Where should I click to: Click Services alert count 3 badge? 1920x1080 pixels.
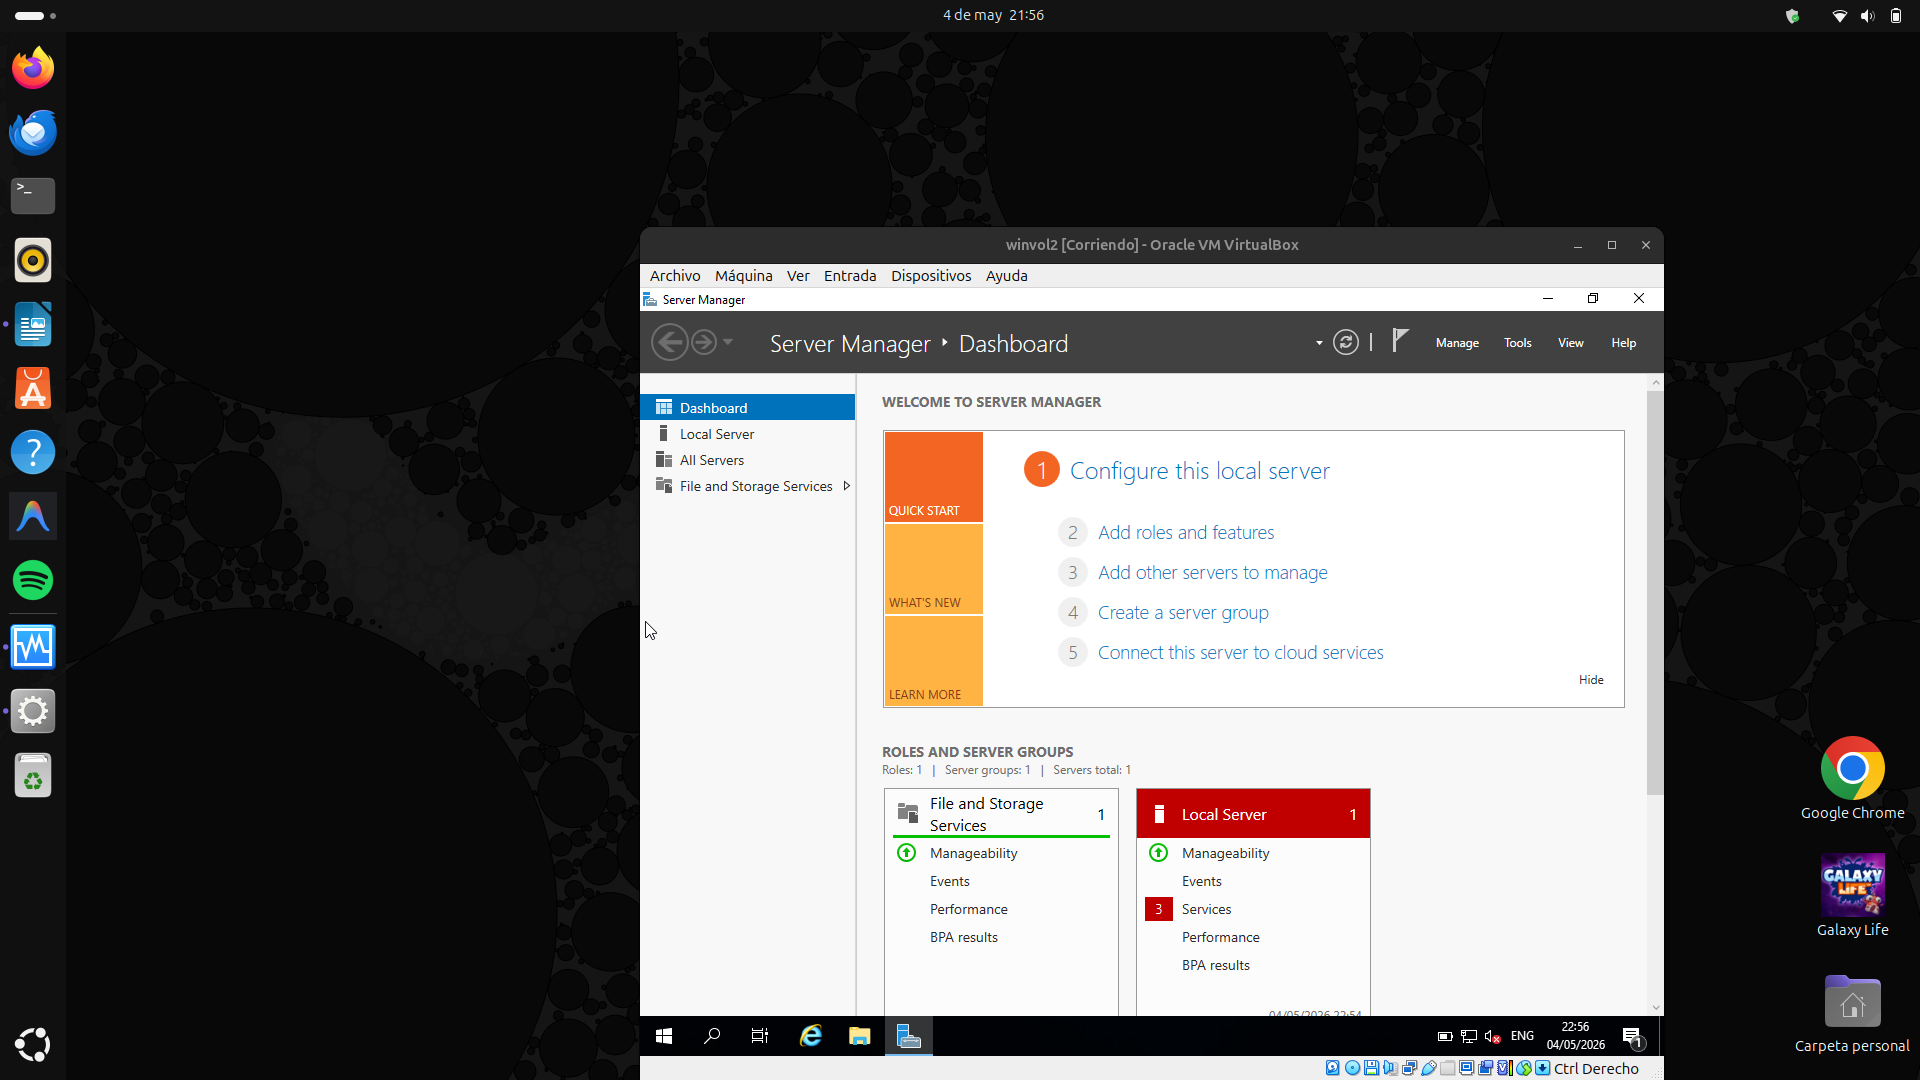coord(1158,908)
